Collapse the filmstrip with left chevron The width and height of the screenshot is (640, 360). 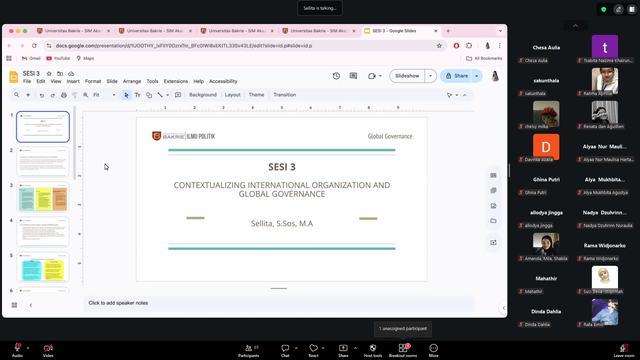31,305
